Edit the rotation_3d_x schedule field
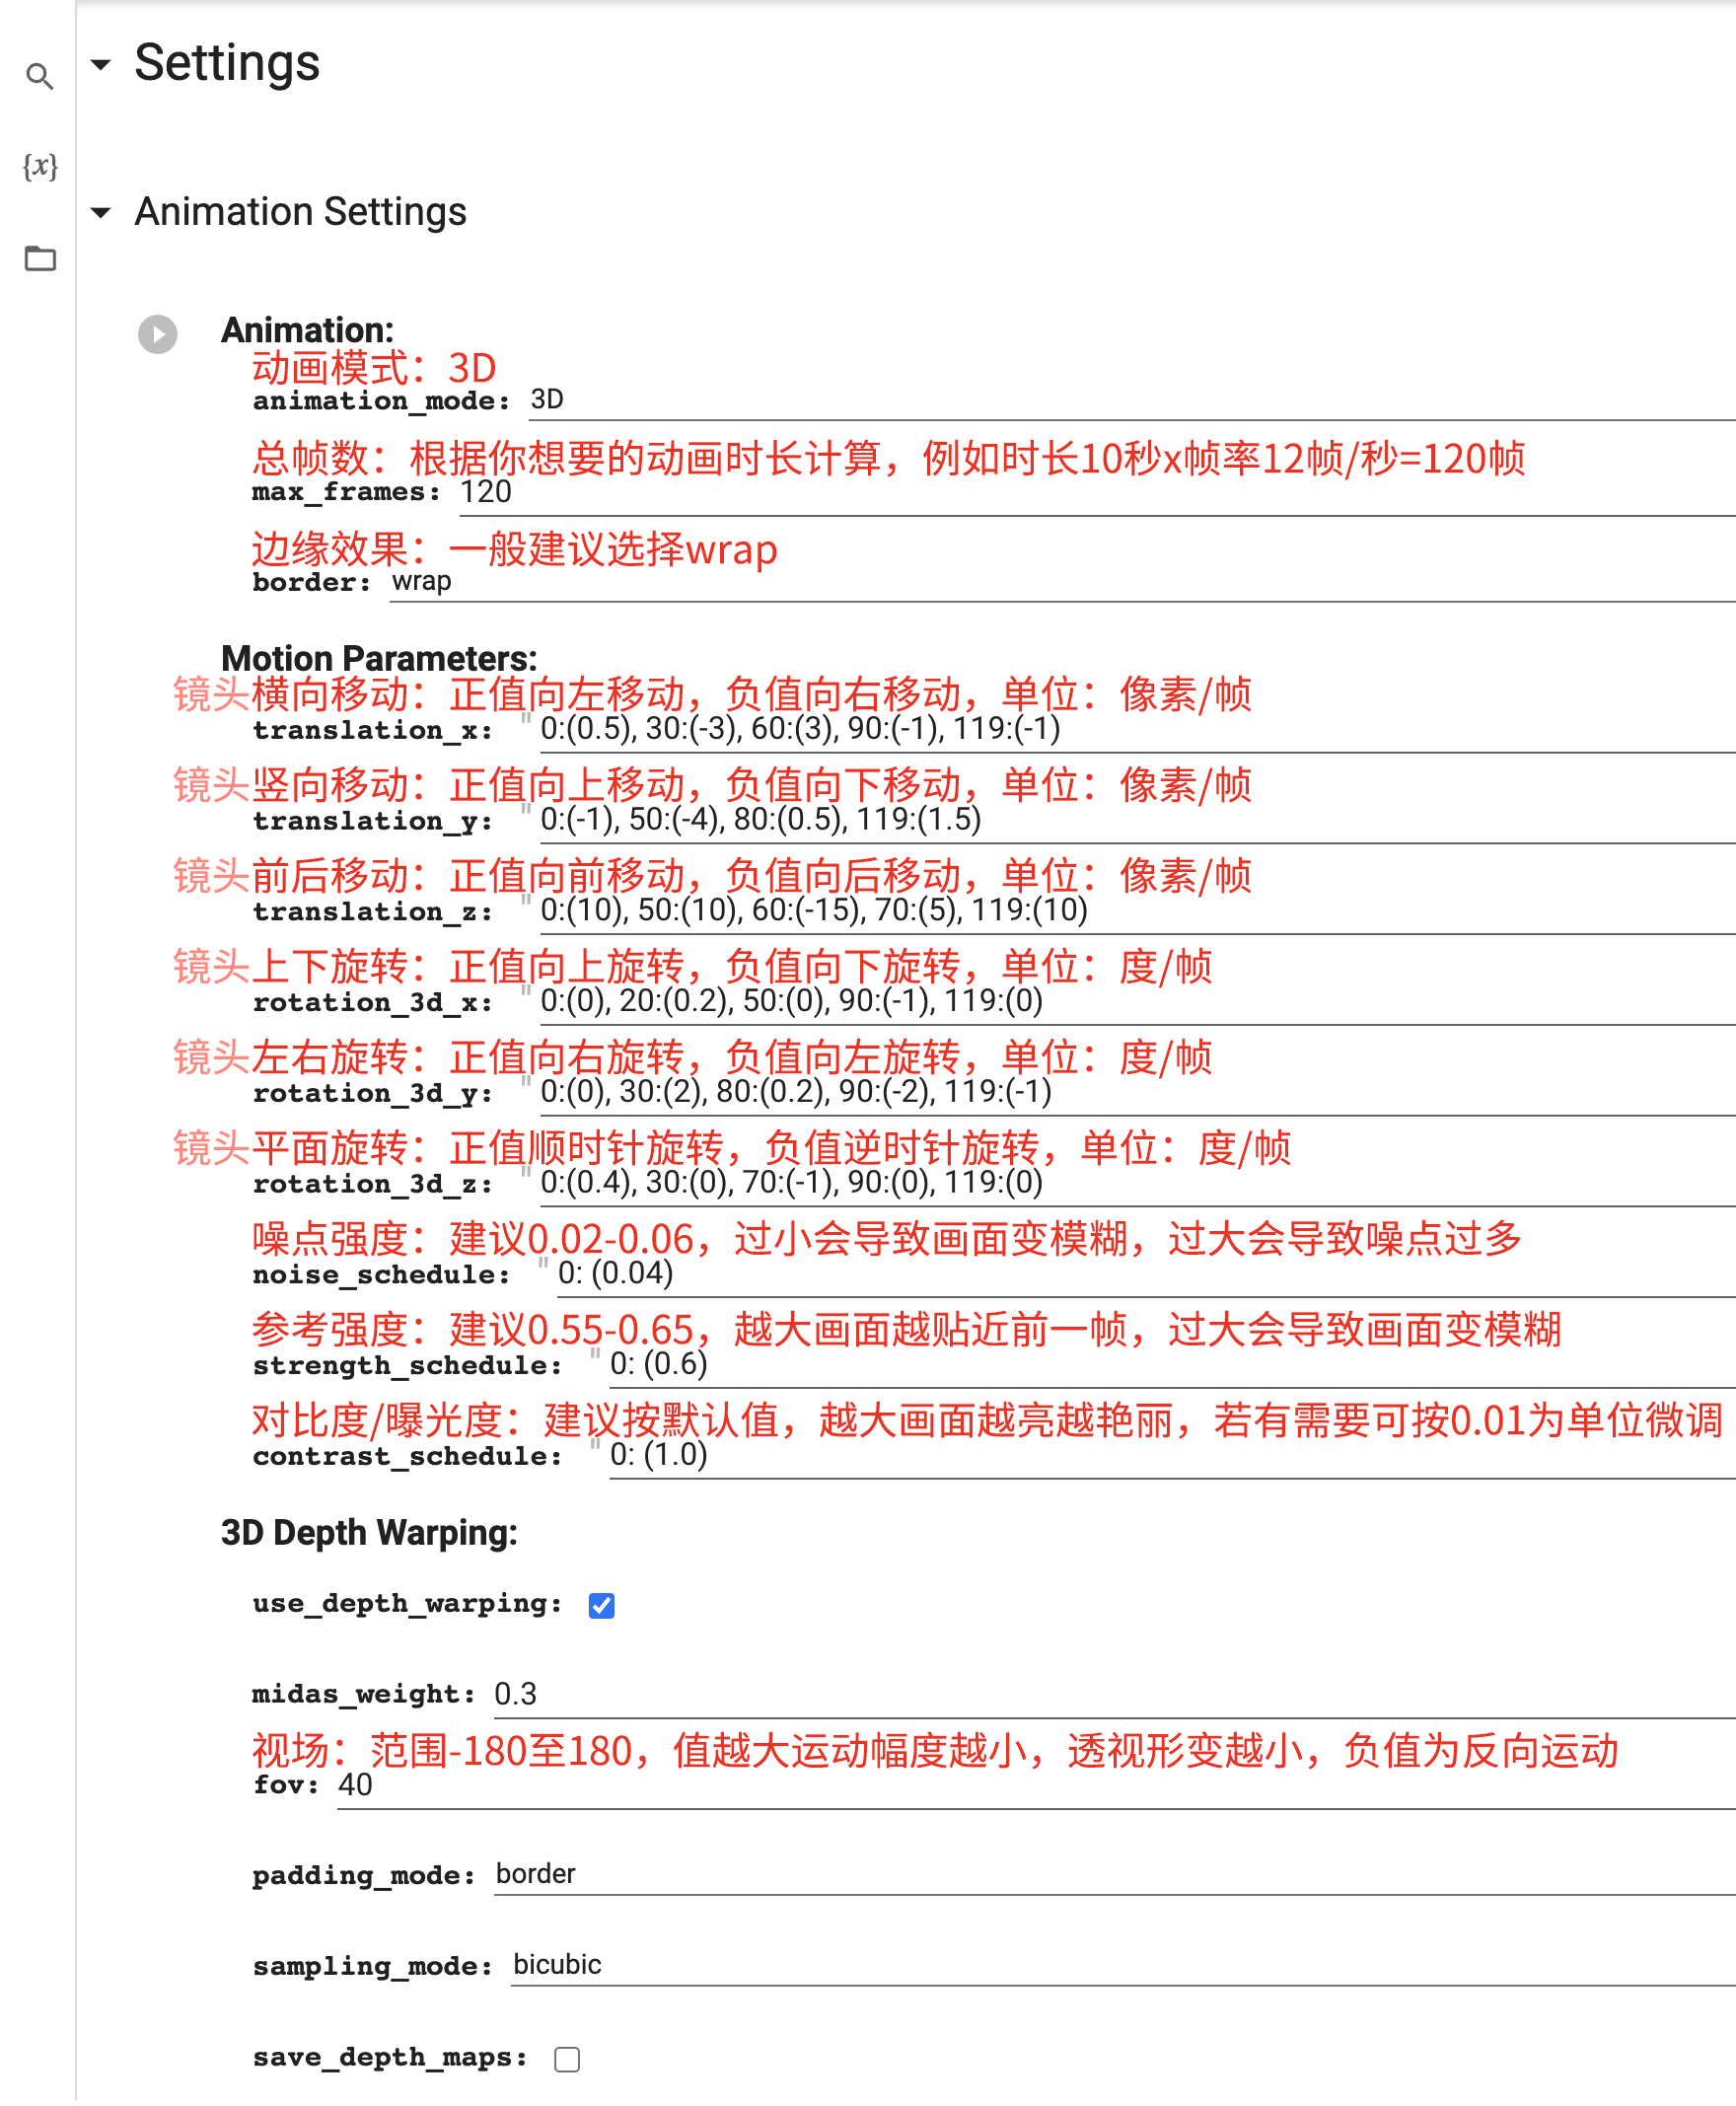The width and height of the screenshot is (1736, 2106). (1137, 1003)
